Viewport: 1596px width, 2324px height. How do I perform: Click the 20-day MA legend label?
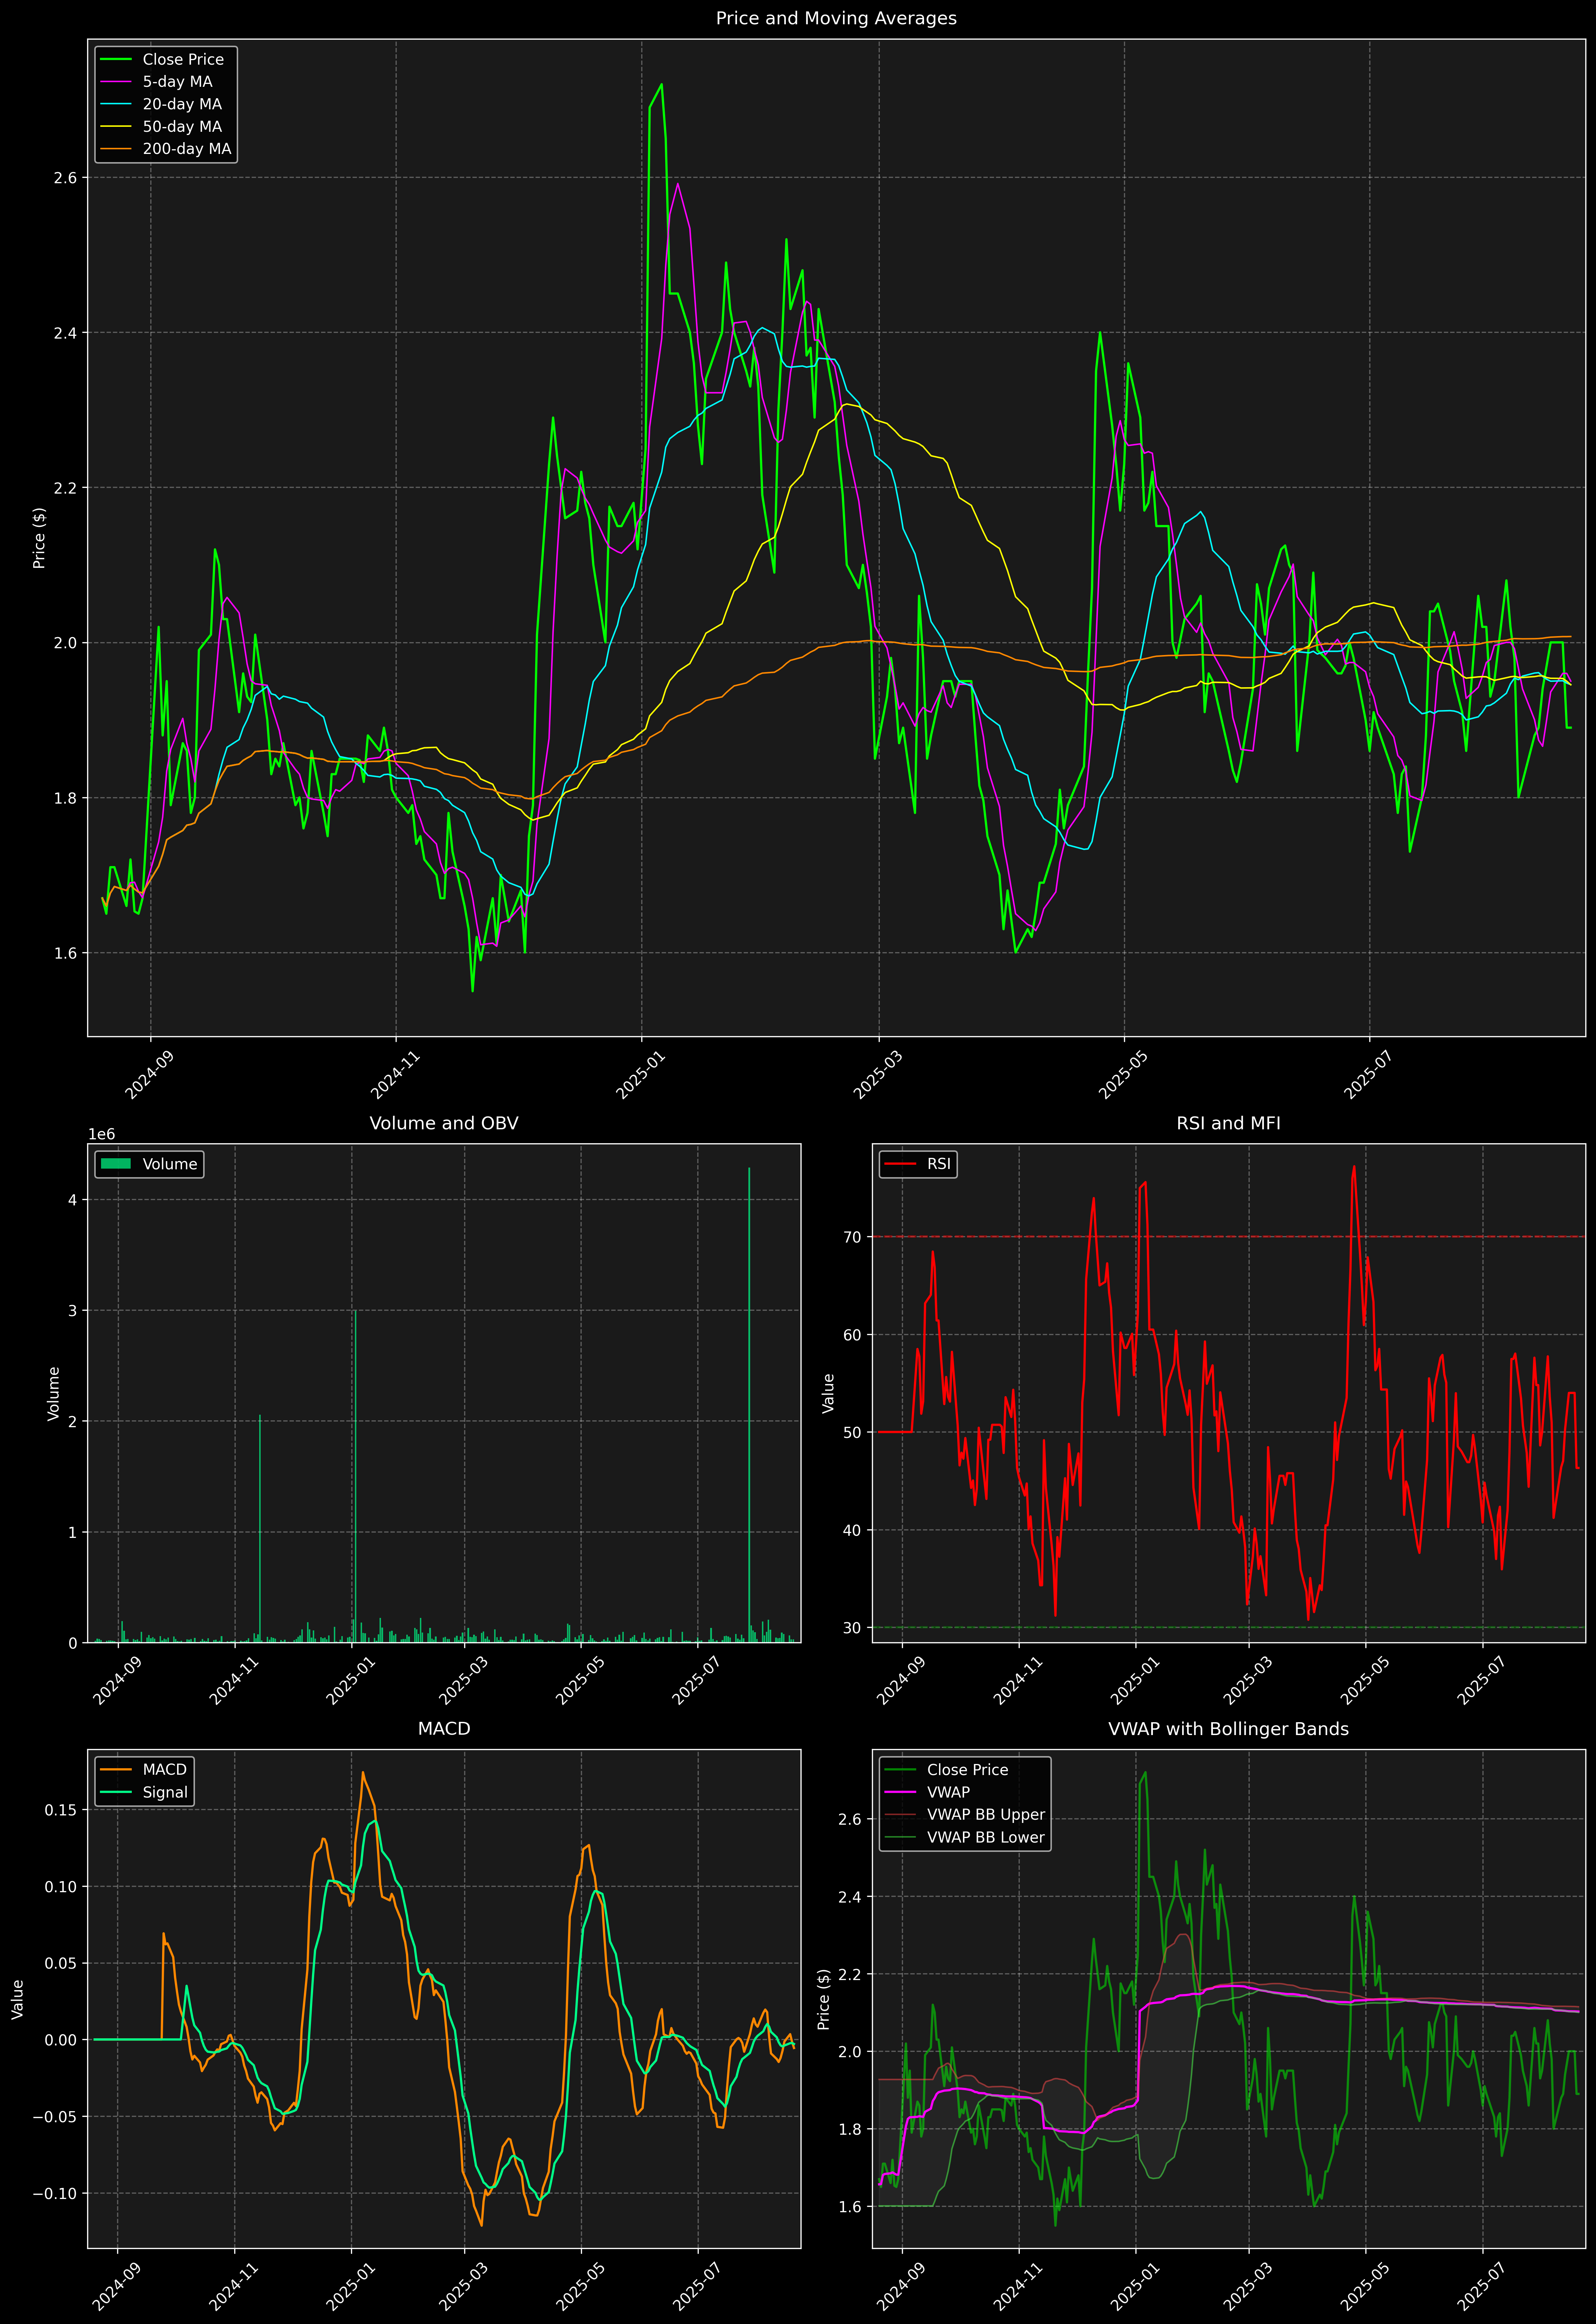pyautogui.click(x=182, y=104)
